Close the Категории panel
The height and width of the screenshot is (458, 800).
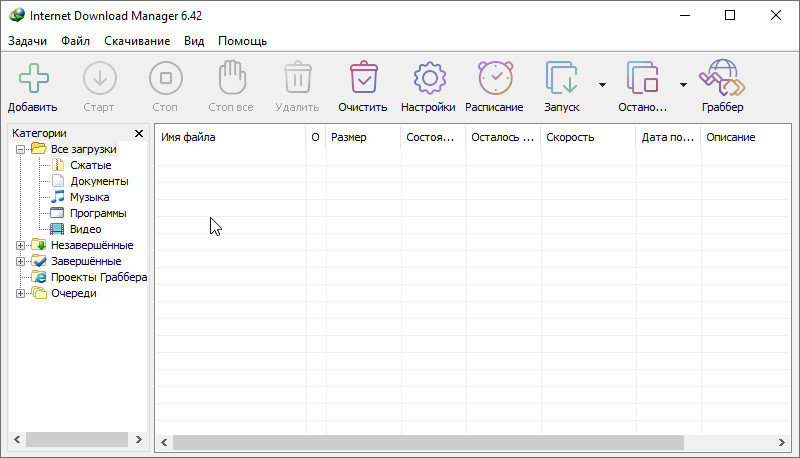[x=139, y=133]
